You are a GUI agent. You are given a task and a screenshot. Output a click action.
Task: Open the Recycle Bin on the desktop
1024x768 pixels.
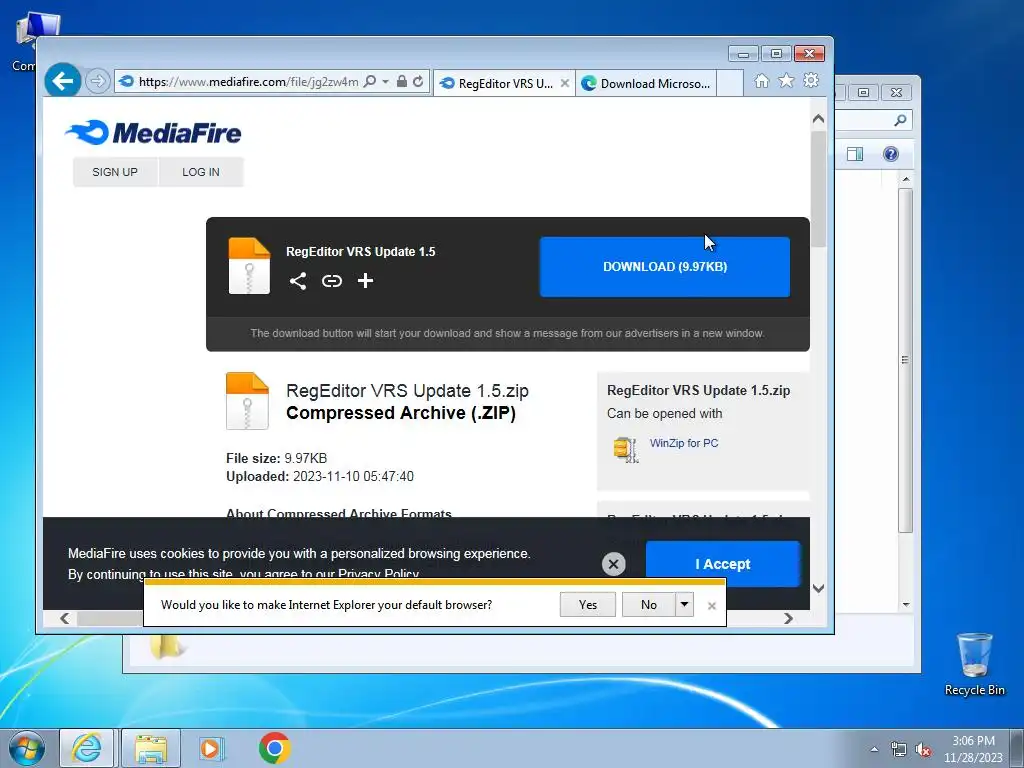pos(974,664)
